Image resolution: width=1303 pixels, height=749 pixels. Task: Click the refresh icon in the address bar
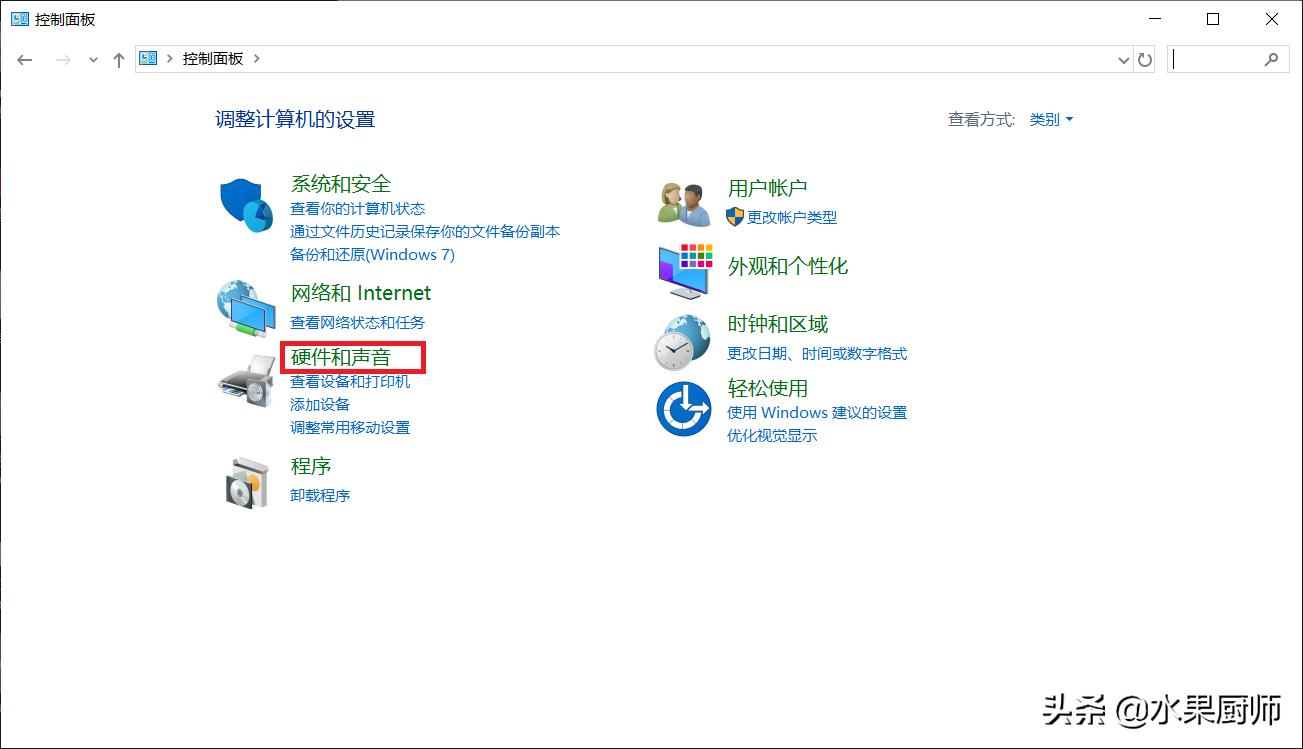point(1145,59)
